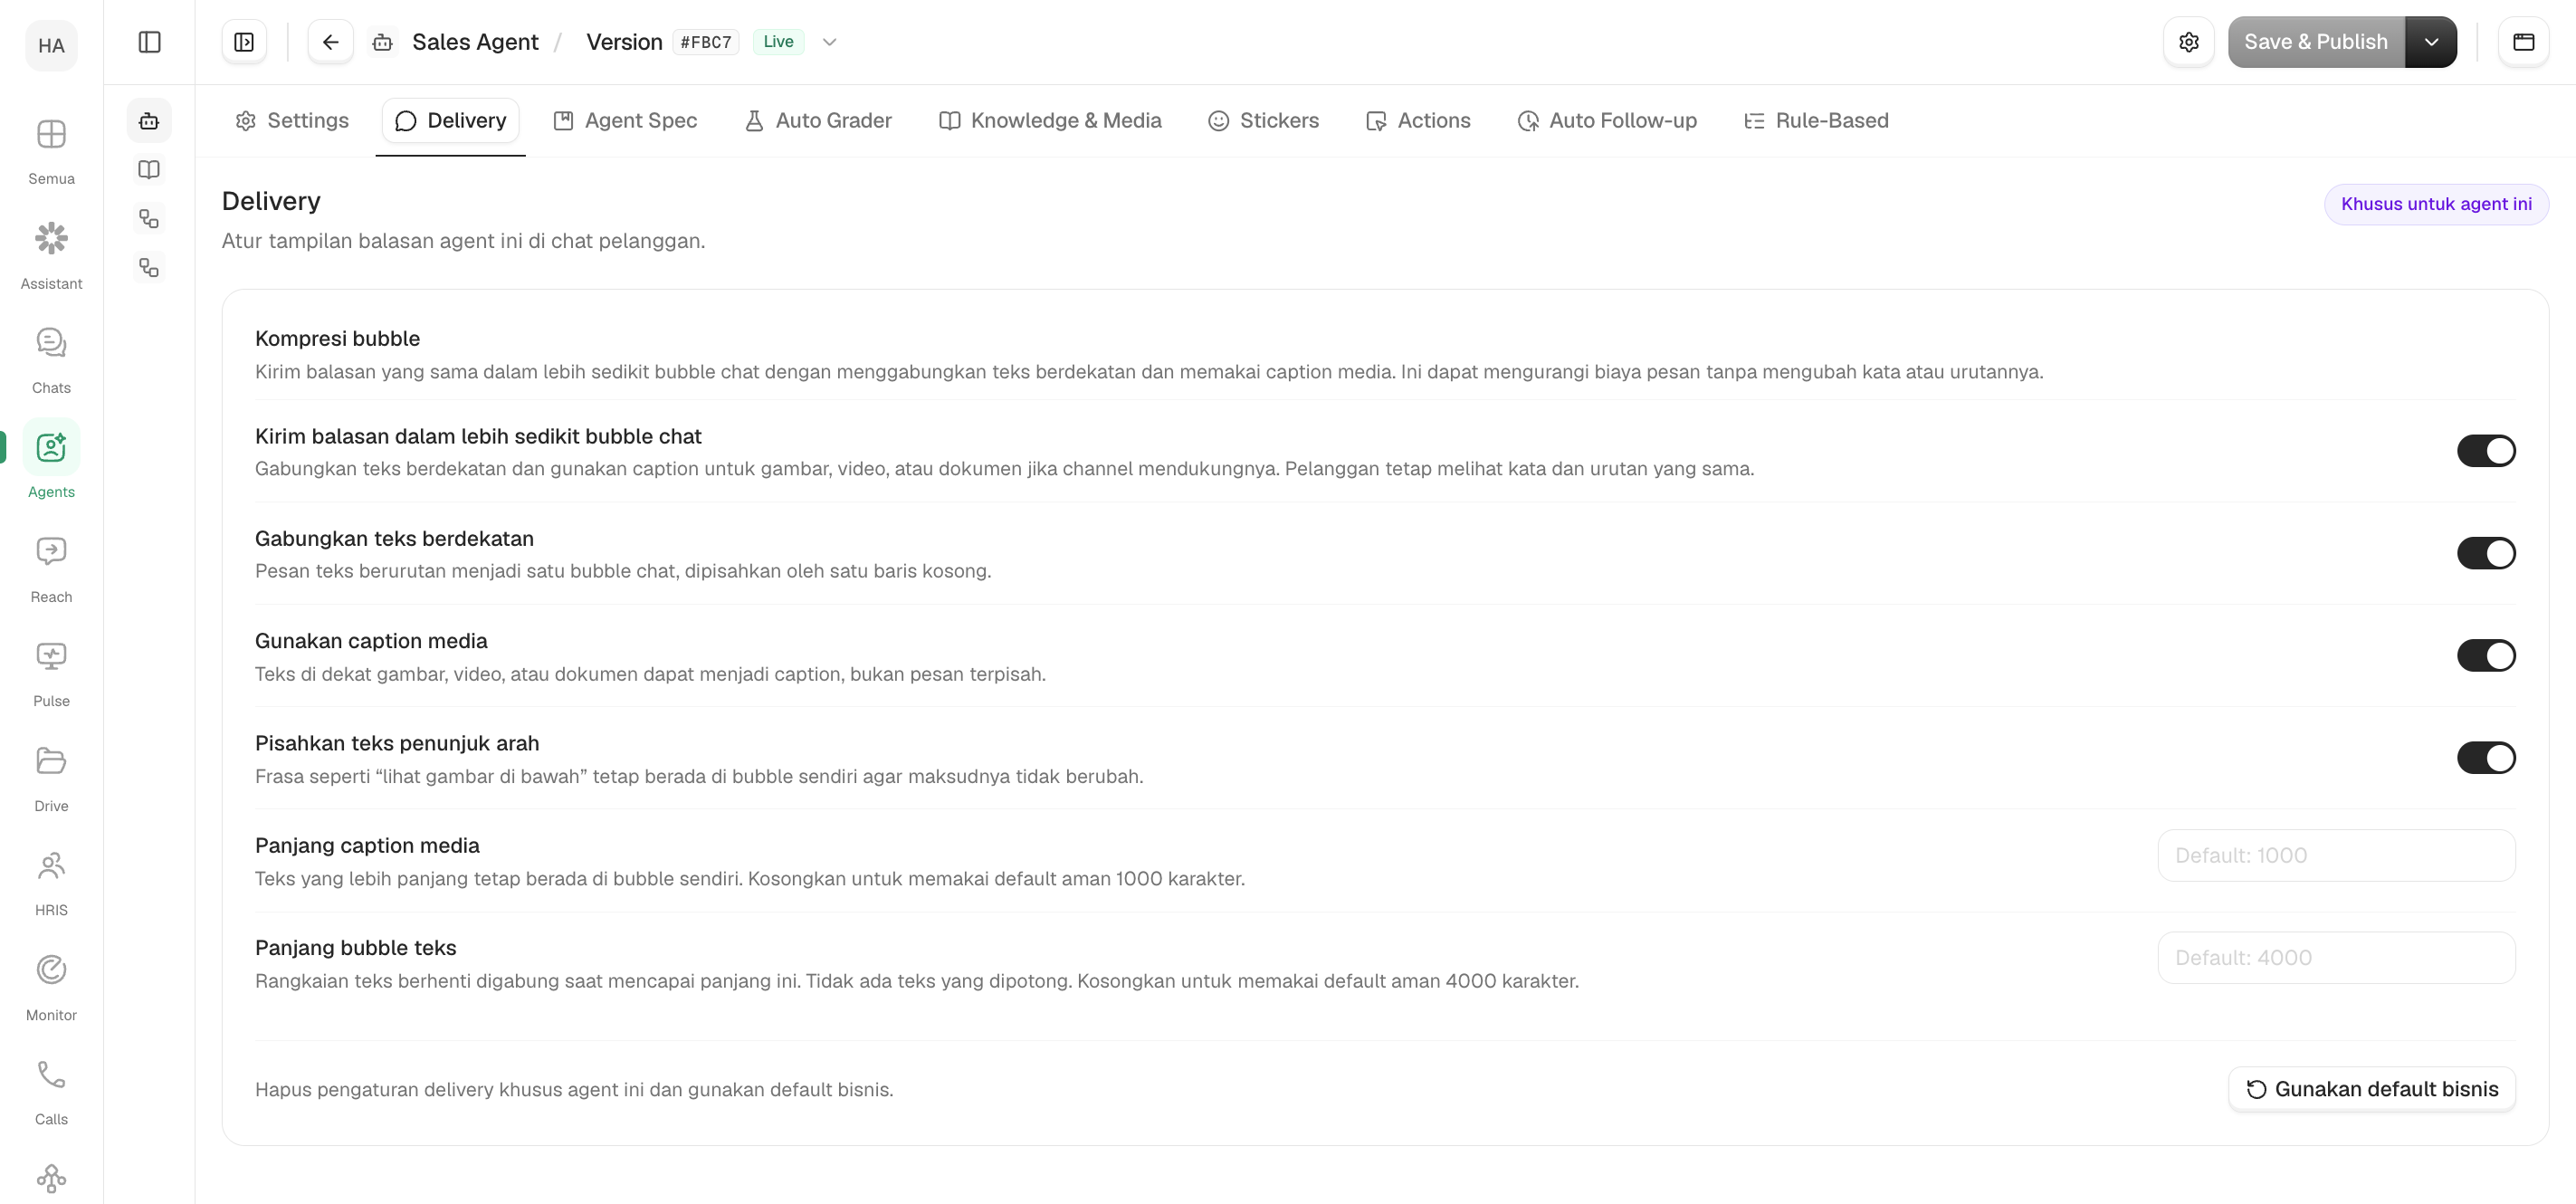Open the HRIS people icon

click(51, 865)
